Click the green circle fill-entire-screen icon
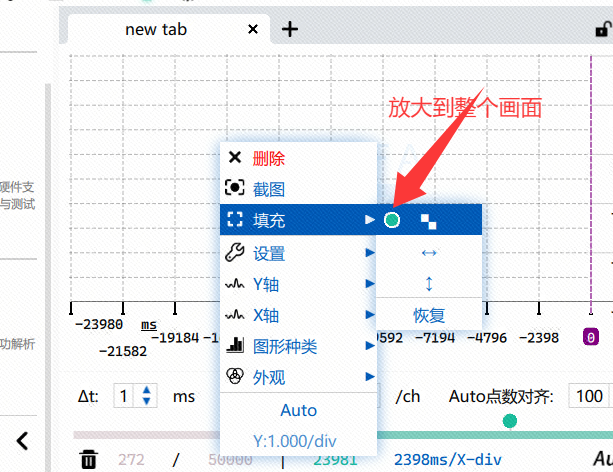The height and width of the screenshot is (472, 613). [x=392, y=220]
